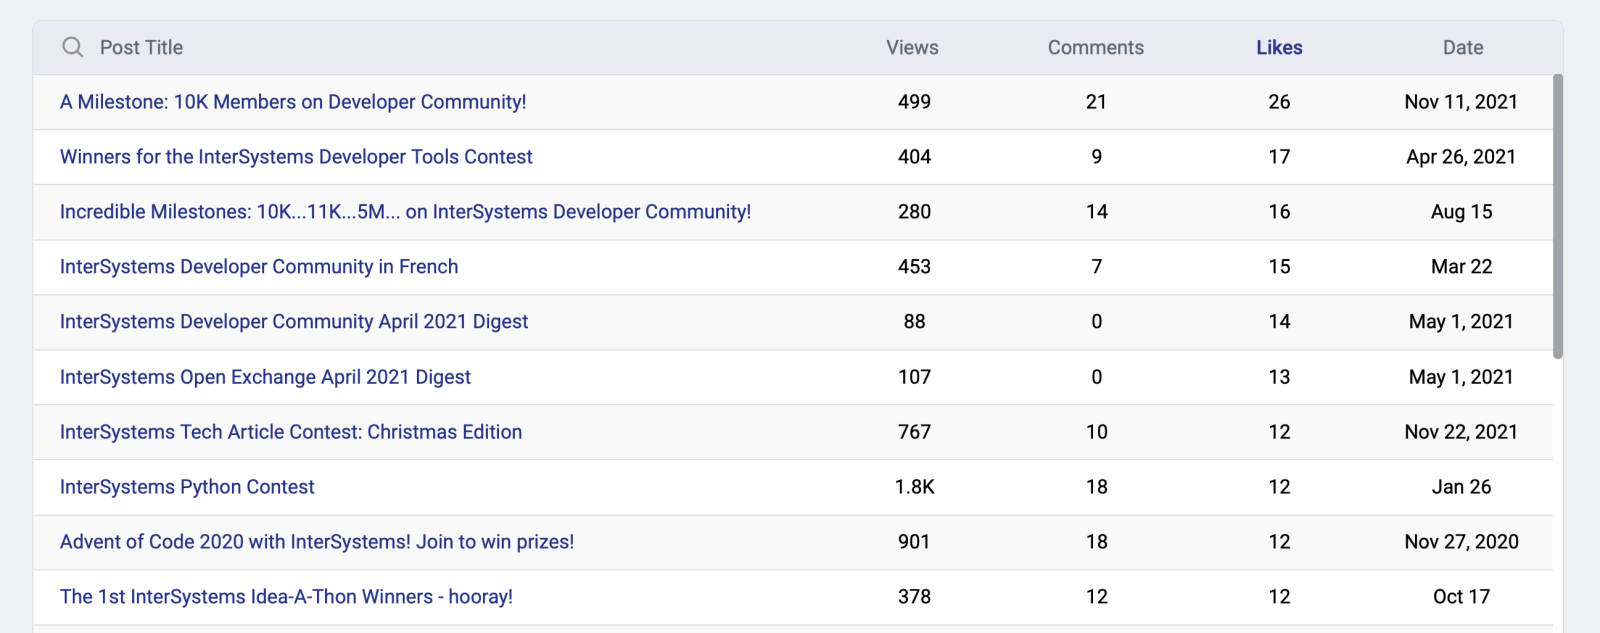Open 1st Idea-A-Thon Winners post
Image resolution: width=1600 pixels, height=633 pixels.
[x=286, y=597]
